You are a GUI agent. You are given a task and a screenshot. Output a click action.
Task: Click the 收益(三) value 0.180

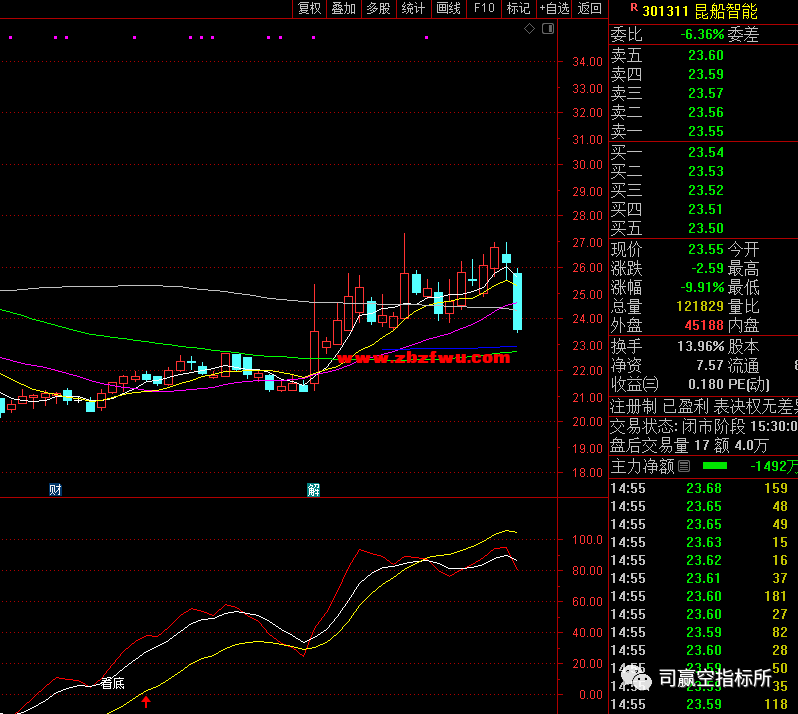coord(705,384)
